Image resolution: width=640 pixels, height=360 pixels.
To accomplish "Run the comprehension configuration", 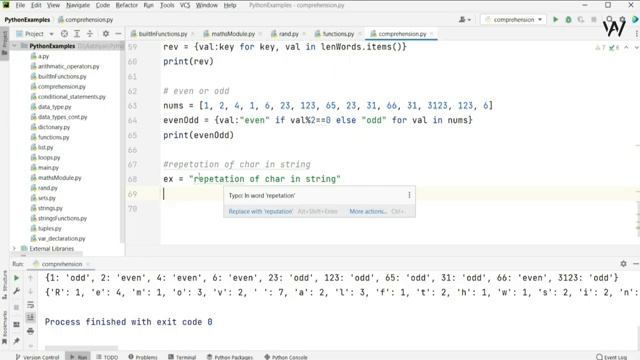I will click(555, 19).
